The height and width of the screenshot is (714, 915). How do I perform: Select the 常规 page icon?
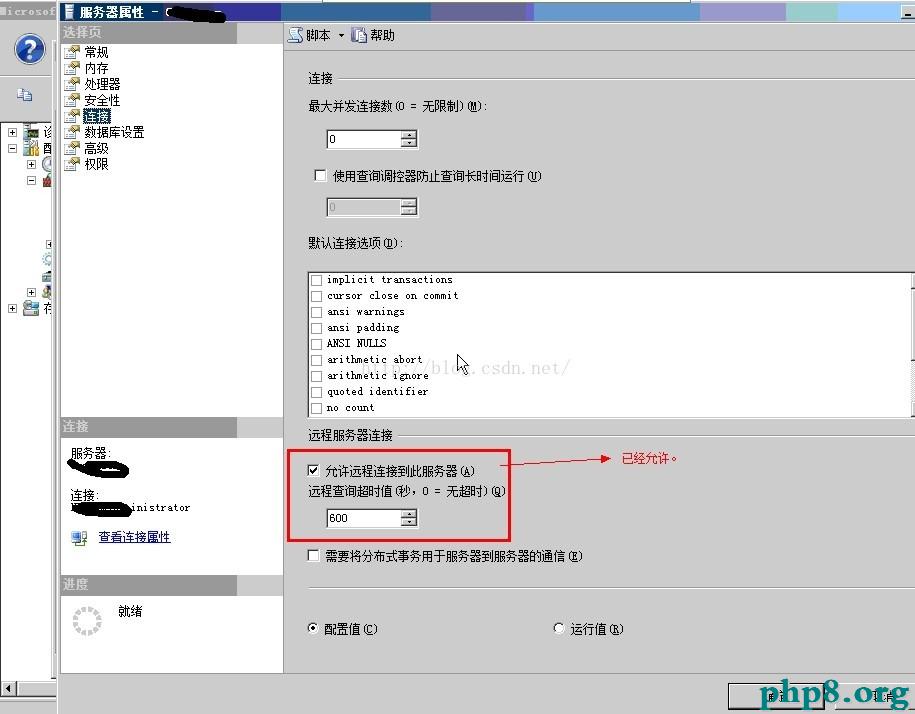pos(72,52)
